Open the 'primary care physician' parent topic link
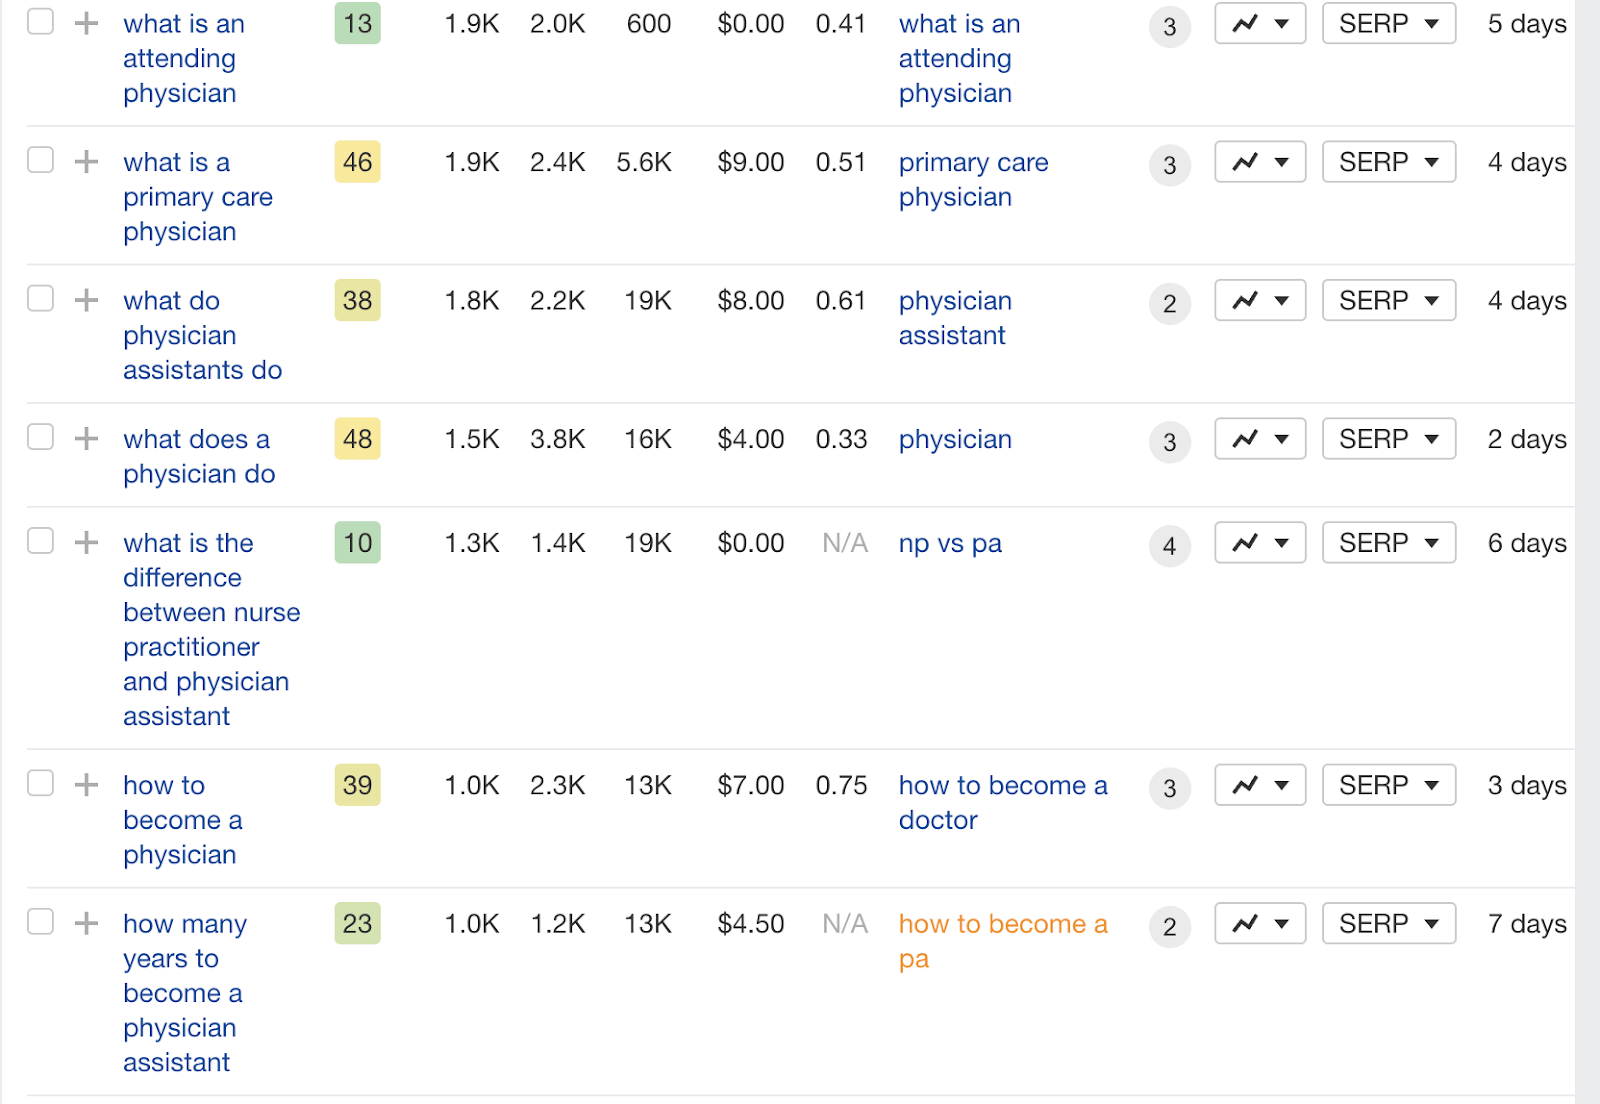1600x1104 pixels. pos(973,179)
